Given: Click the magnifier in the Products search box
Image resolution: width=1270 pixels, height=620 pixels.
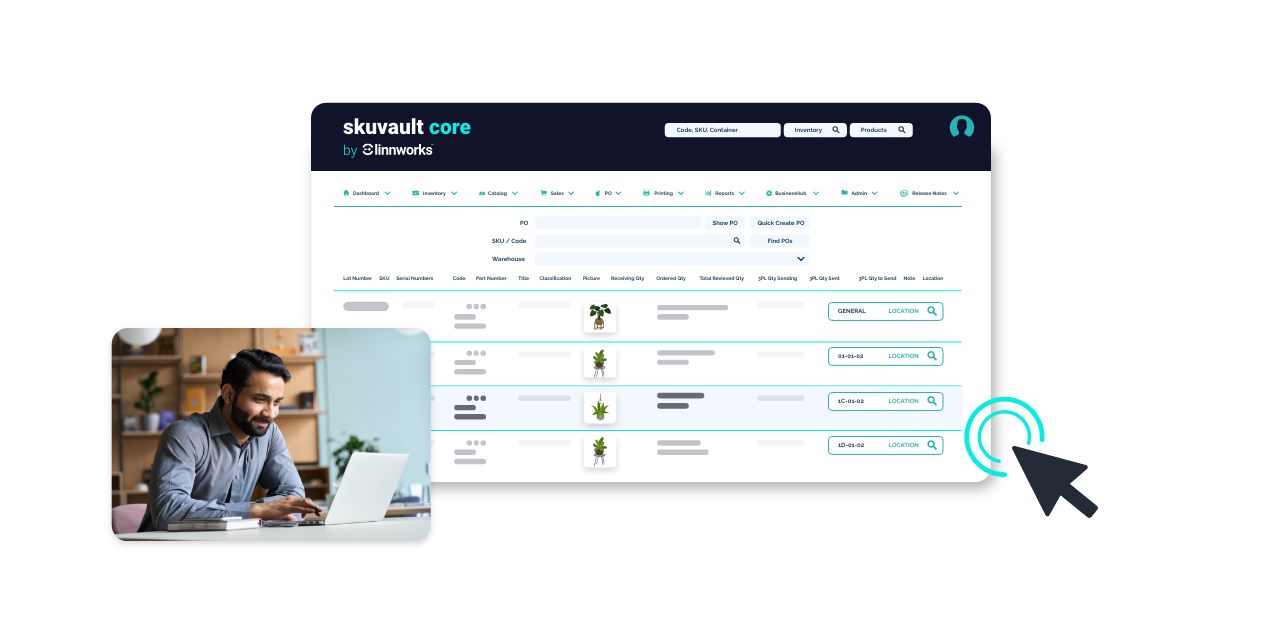Looking at the screenshot, I should [x=901, y=130].
